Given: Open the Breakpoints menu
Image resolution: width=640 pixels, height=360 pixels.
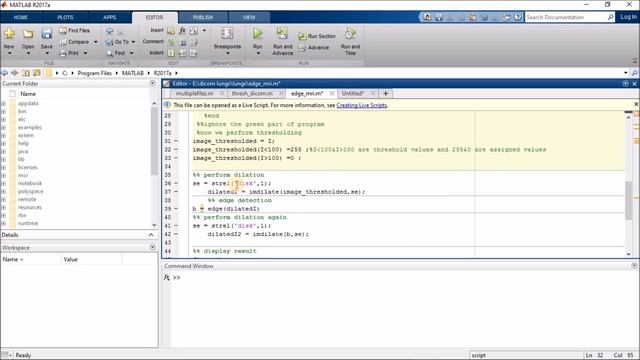Looking at the screenshot, I should pyautogui.click(x=227, y=40).
